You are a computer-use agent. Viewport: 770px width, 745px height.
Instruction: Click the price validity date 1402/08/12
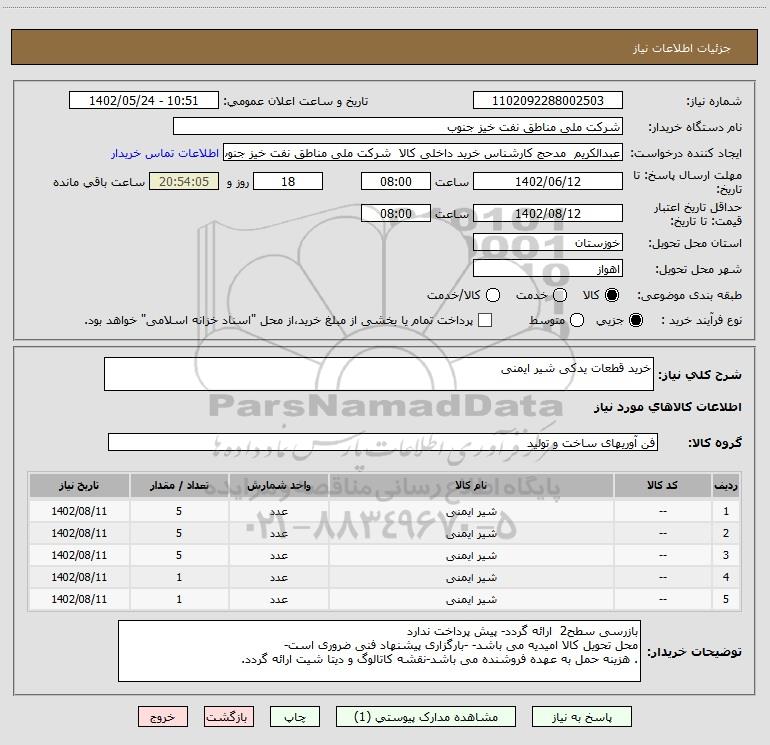point(548,213)
